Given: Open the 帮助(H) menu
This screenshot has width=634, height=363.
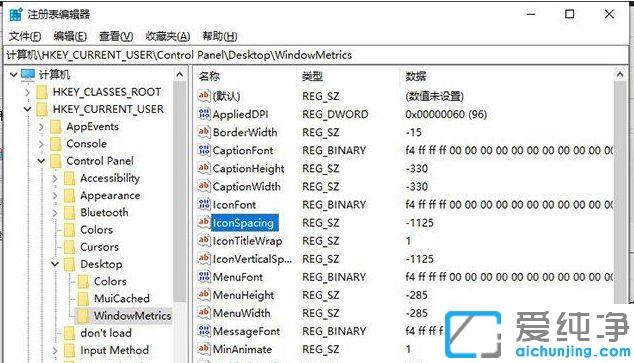Looking at the screenshot, I should coord(220,36).
